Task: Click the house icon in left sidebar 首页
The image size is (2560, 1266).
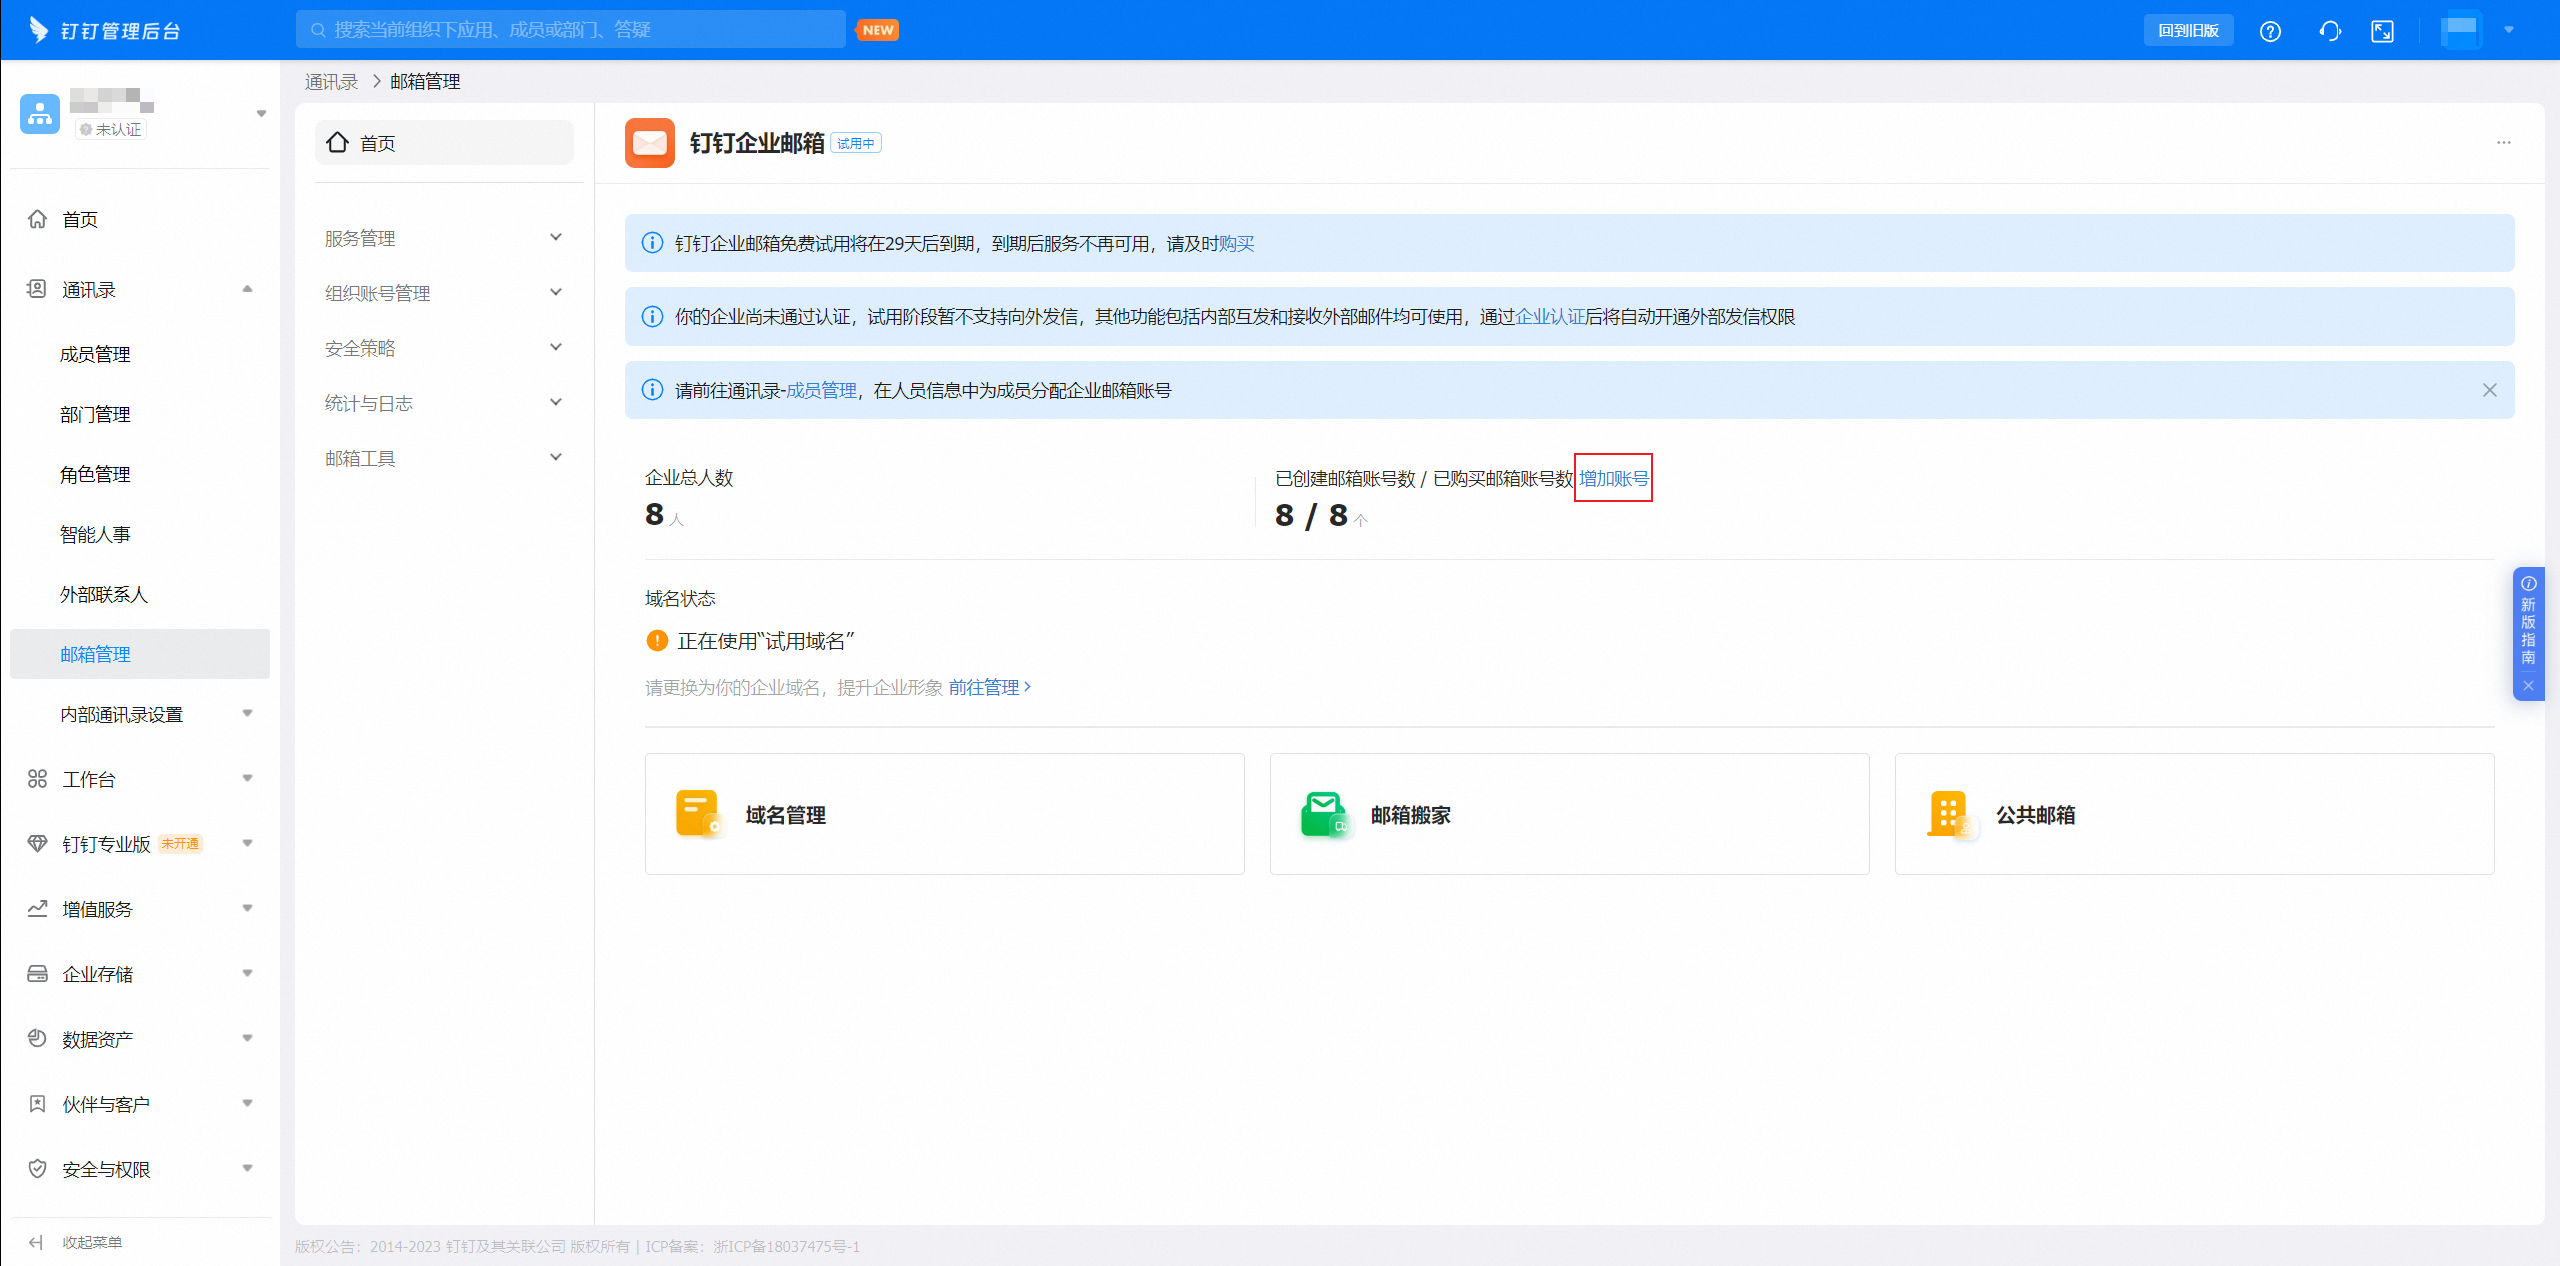Action: click(x=37, y=219)
